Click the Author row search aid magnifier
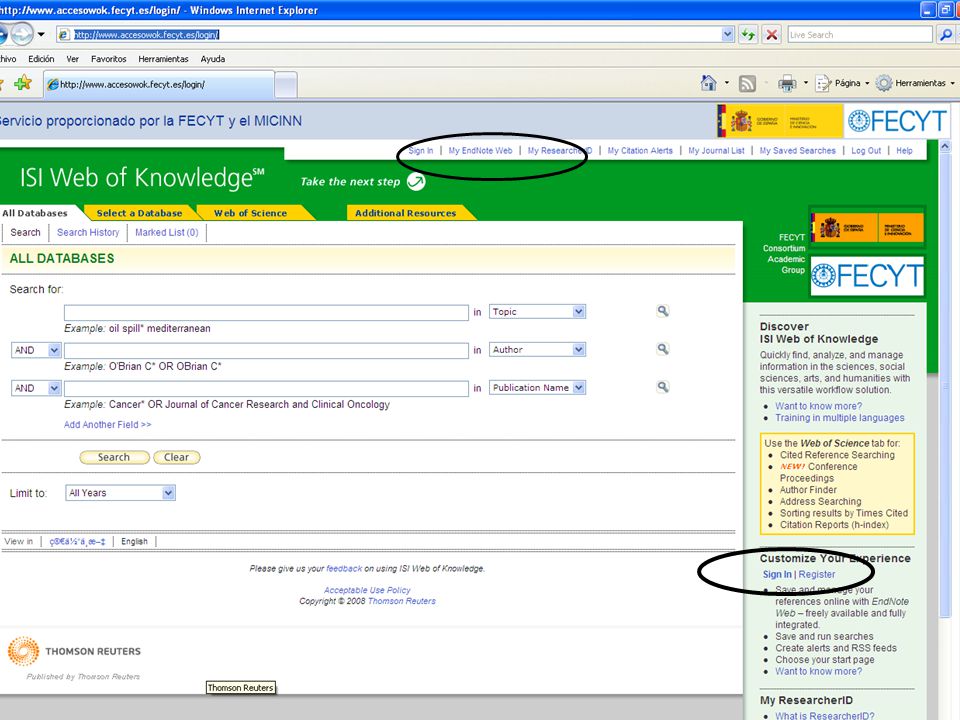Viewport: 960px width, 720px height. pyautogui.click(x=662, y=349)
